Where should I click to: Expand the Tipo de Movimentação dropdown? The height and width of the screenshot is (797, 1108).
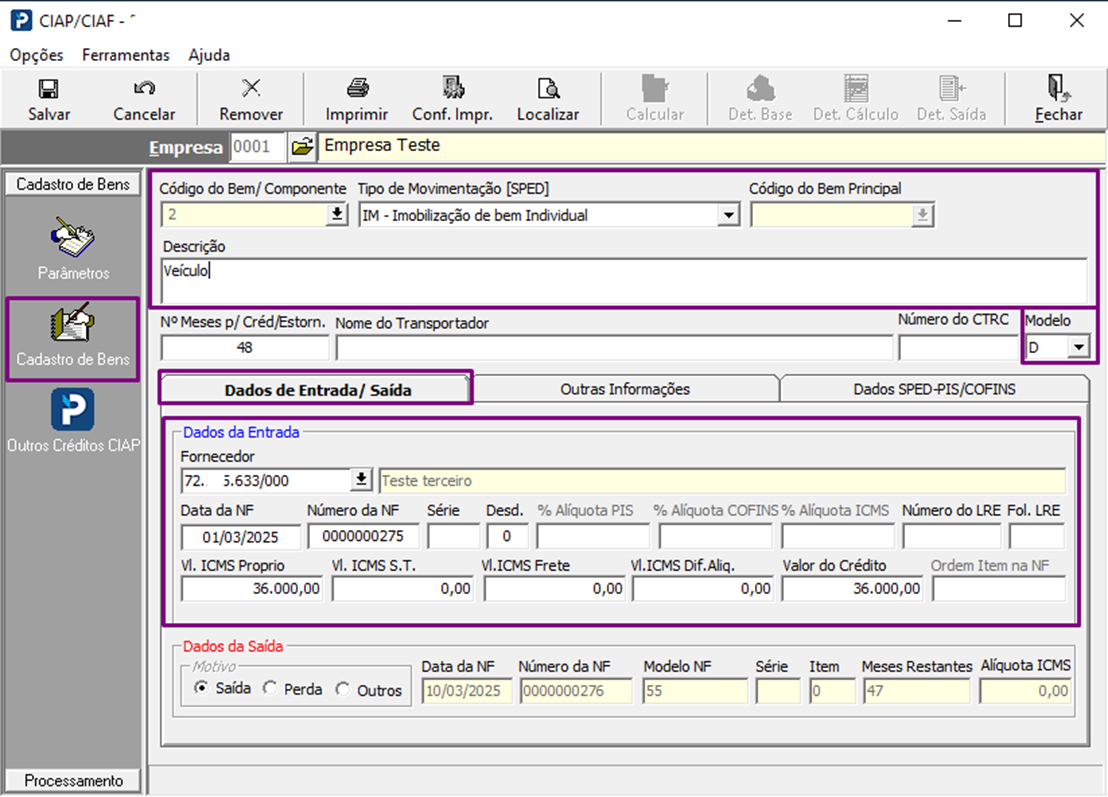[727, 215]
